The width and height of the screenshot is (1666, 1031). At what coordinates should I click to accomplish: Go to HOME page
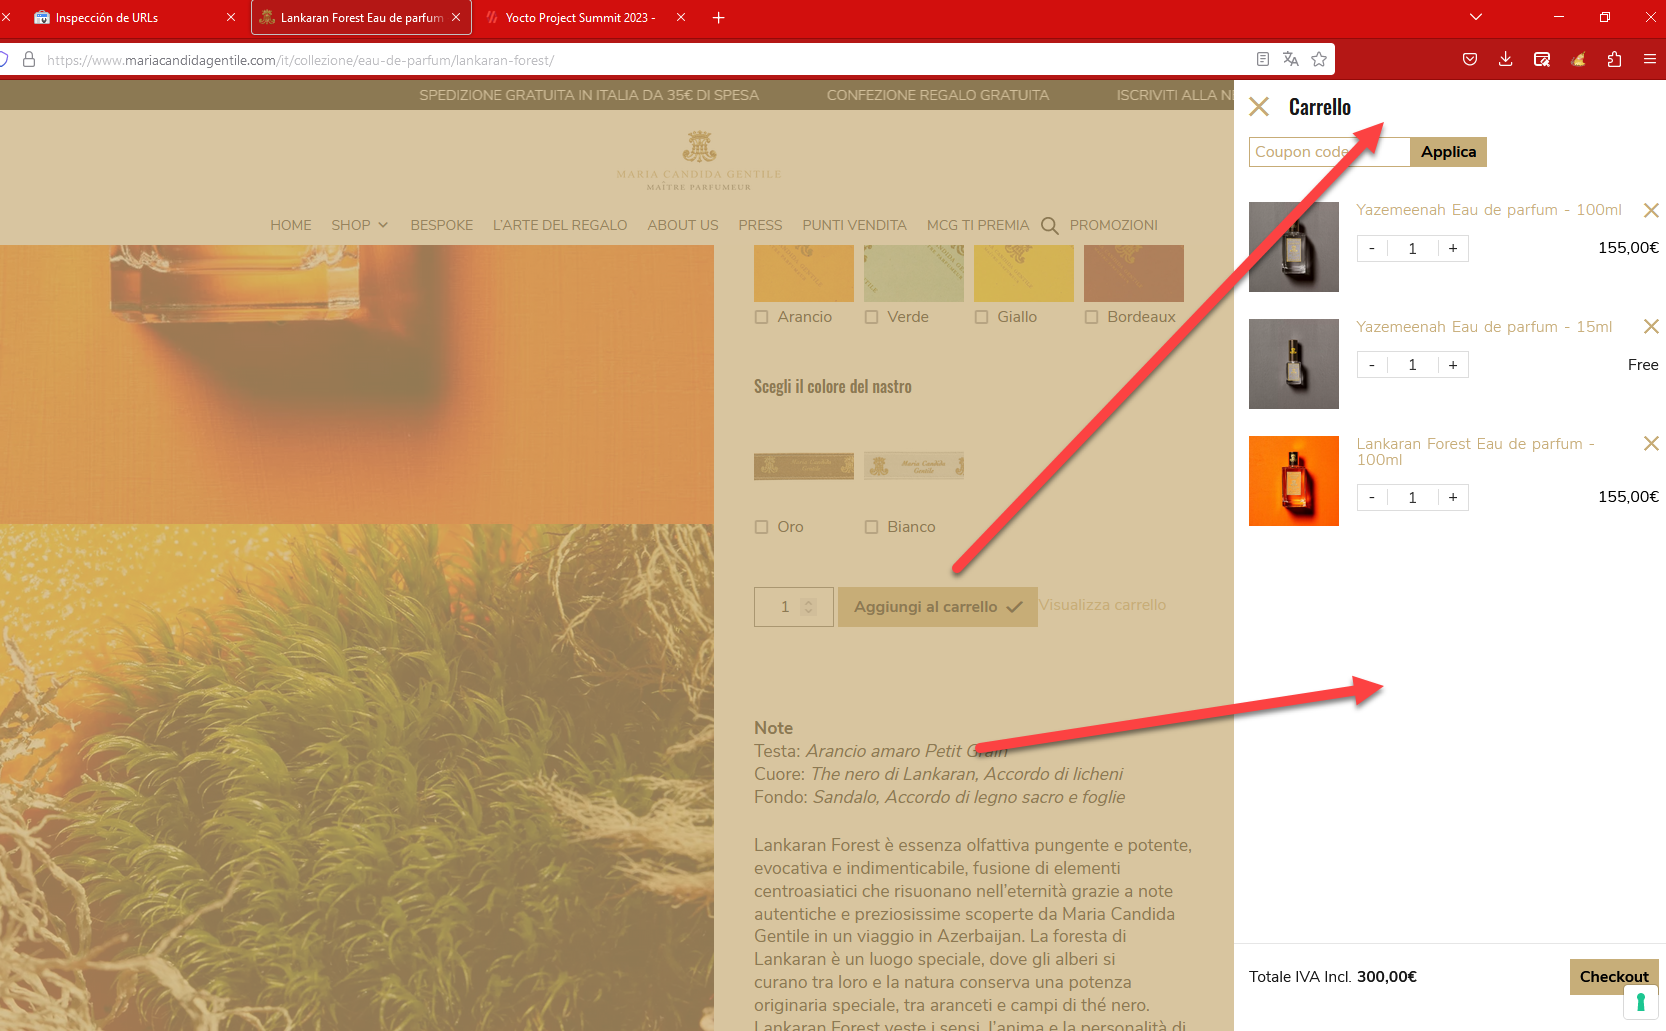[291, 226]
